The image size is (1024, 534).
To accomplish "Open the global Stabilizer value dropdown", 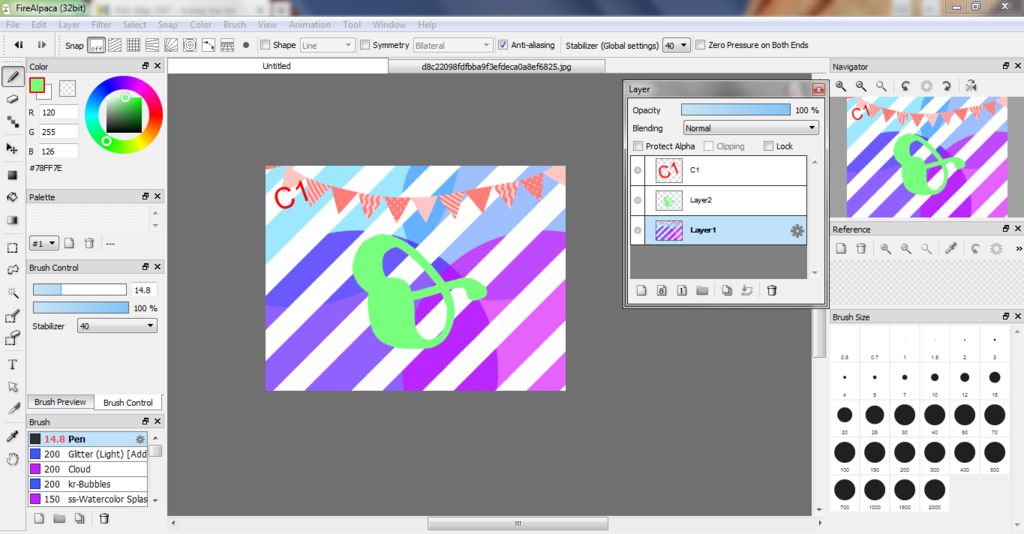I will pyautogui.click(x=676, y=45).
